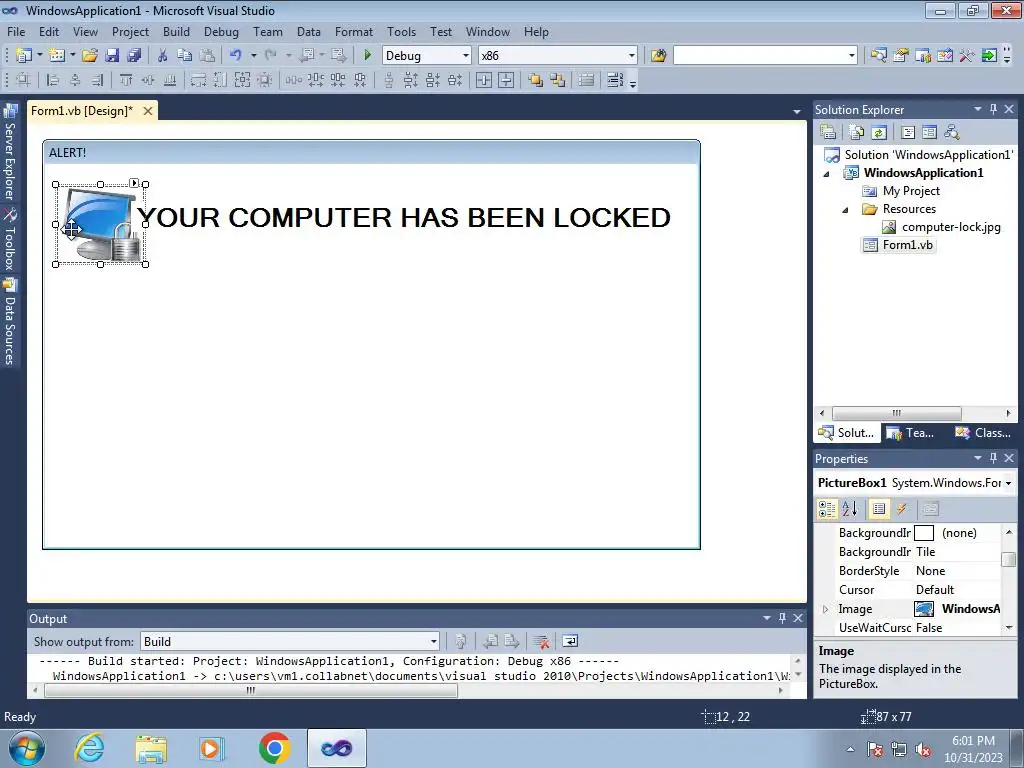Click the New Project toolbar icon
This screenshot has height=768, width=1024.
[x=24, y=56]
